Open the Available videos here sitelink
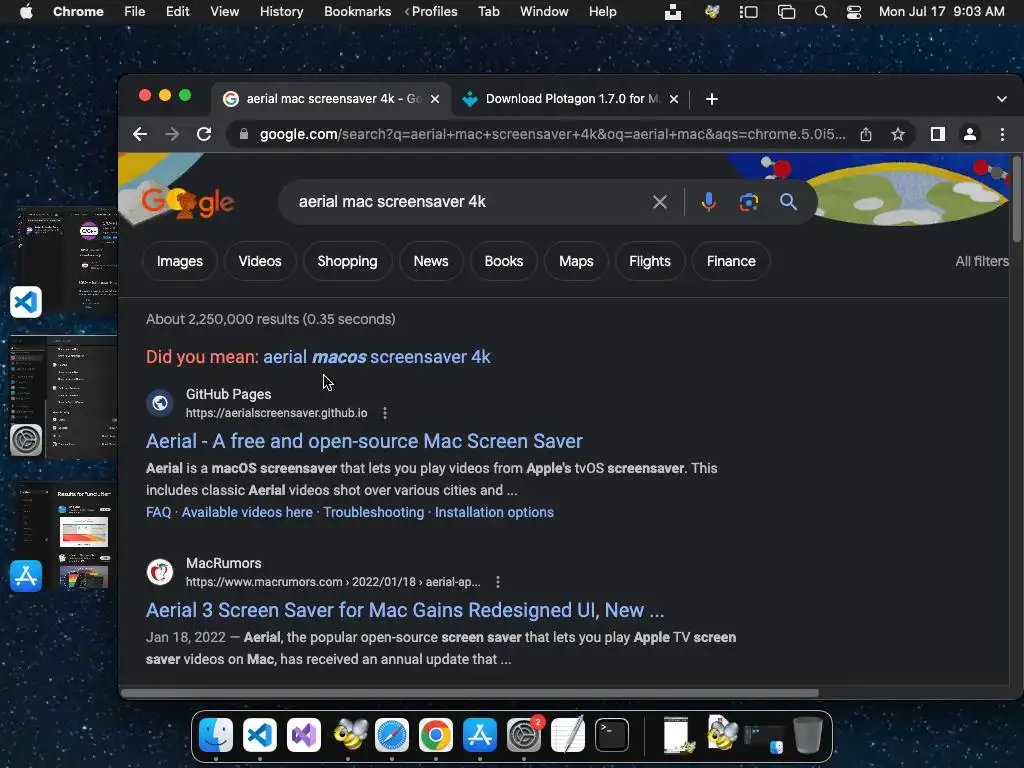 pos(247,513)
